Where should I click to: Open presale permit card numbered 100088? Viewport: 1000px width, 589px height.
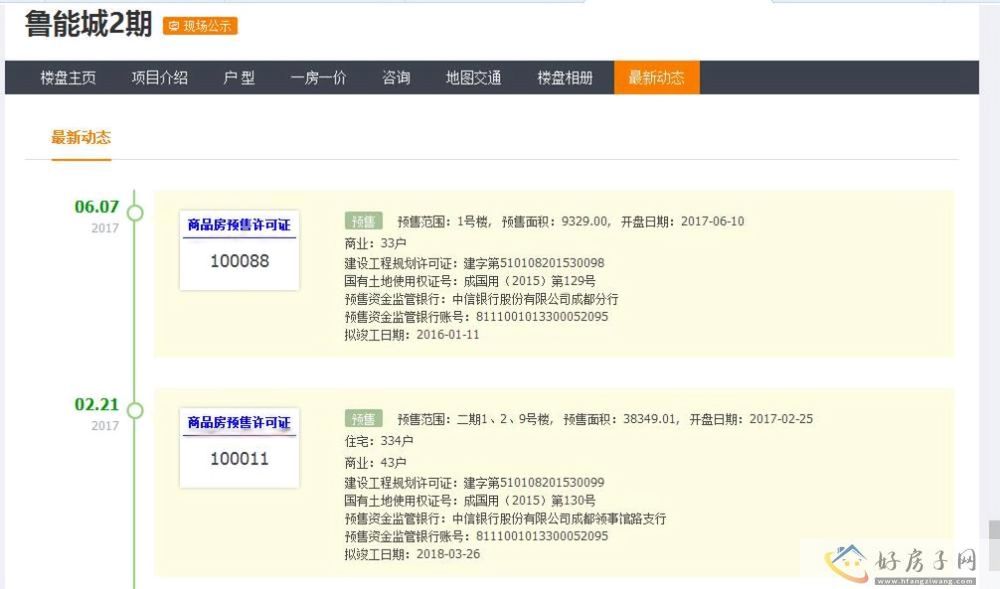point(239,250)
